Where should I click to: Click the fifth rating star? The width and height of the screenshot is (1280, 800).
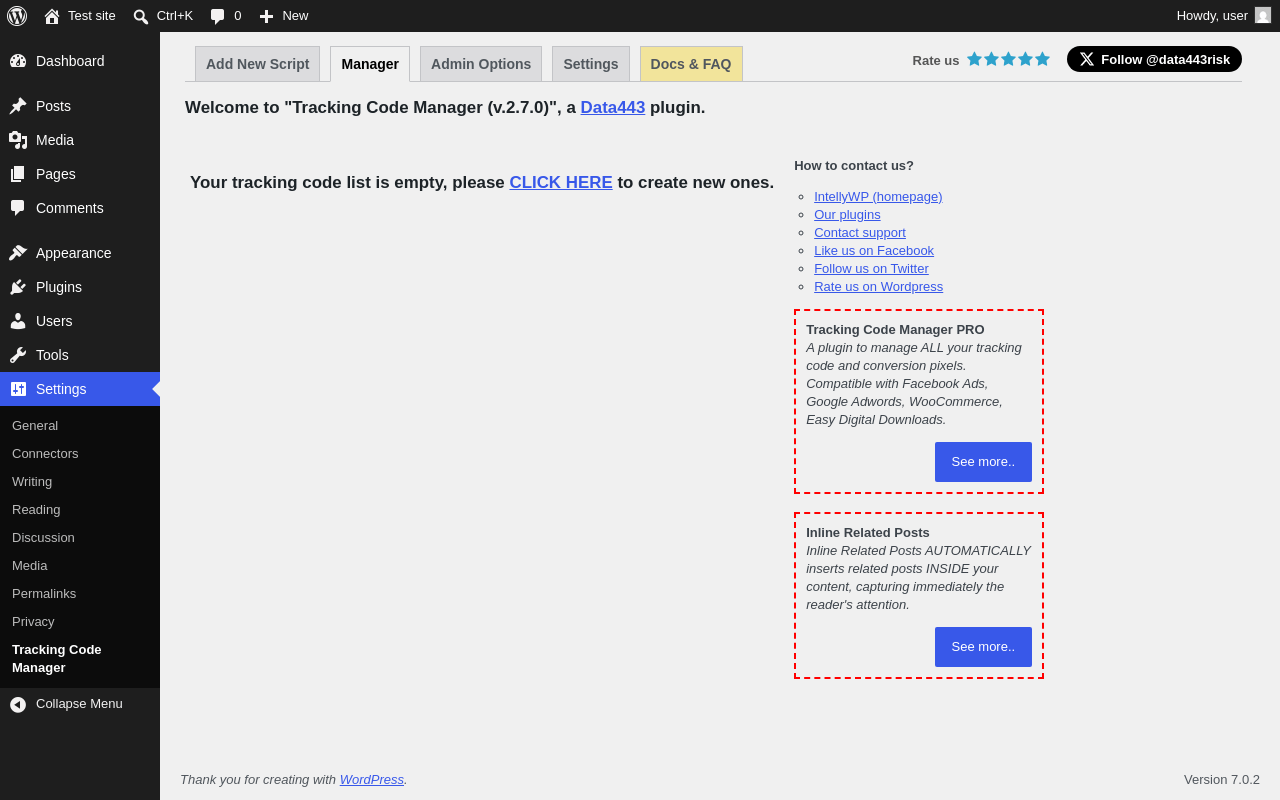pyautogui.click(x=1042, y=59)
